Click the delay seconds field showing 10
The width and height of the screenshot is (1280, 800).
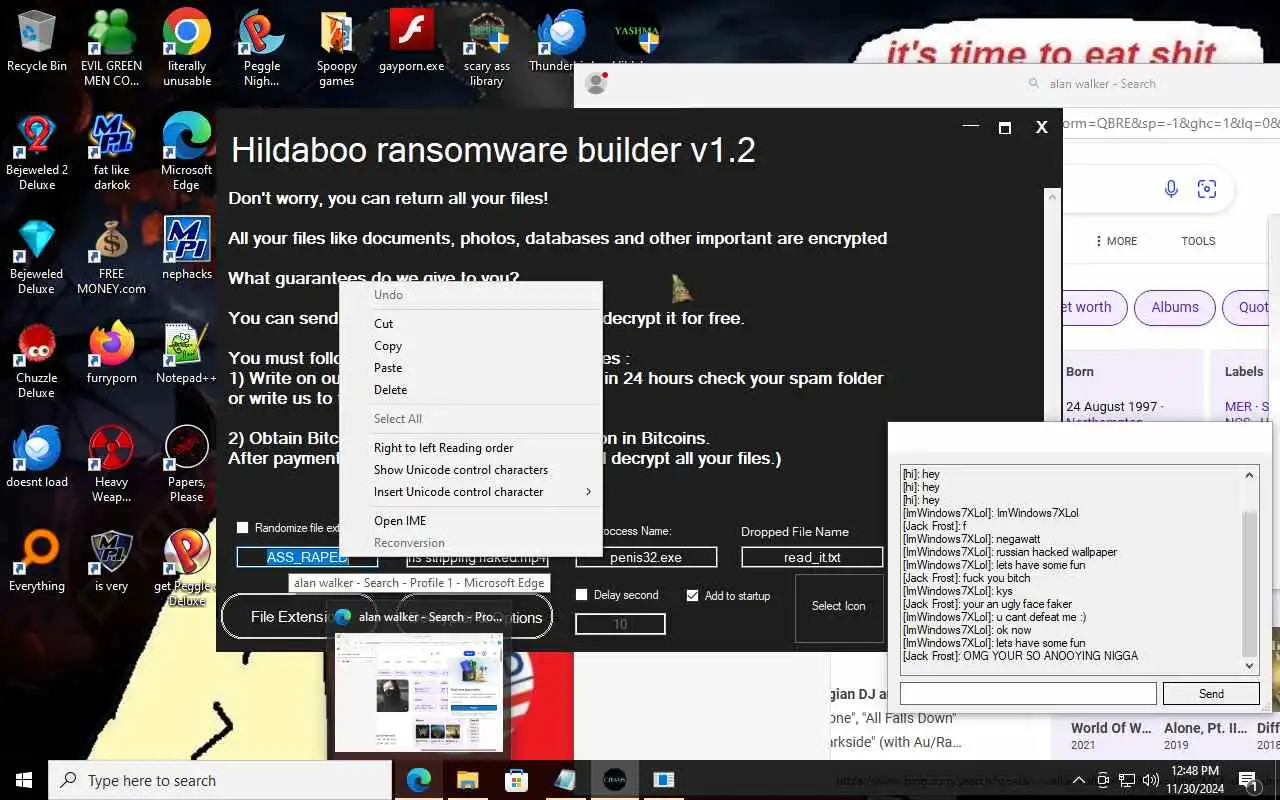click(x=620, y=624)
